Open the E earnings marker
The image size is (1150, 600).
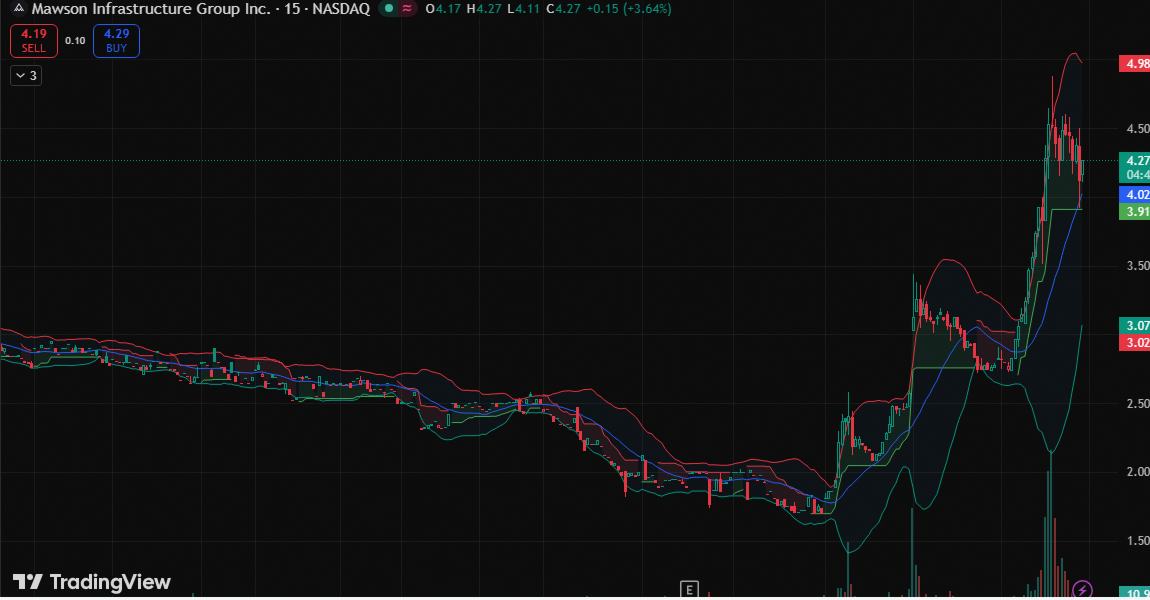689,589
